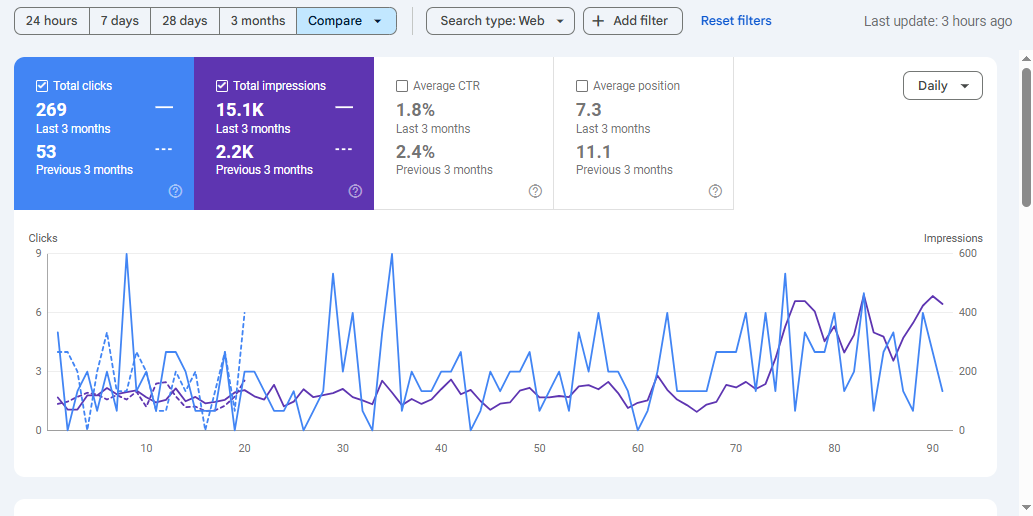Select the 7 days range tab
This screenshot has height=516, width=1033.
pos(120,21)
